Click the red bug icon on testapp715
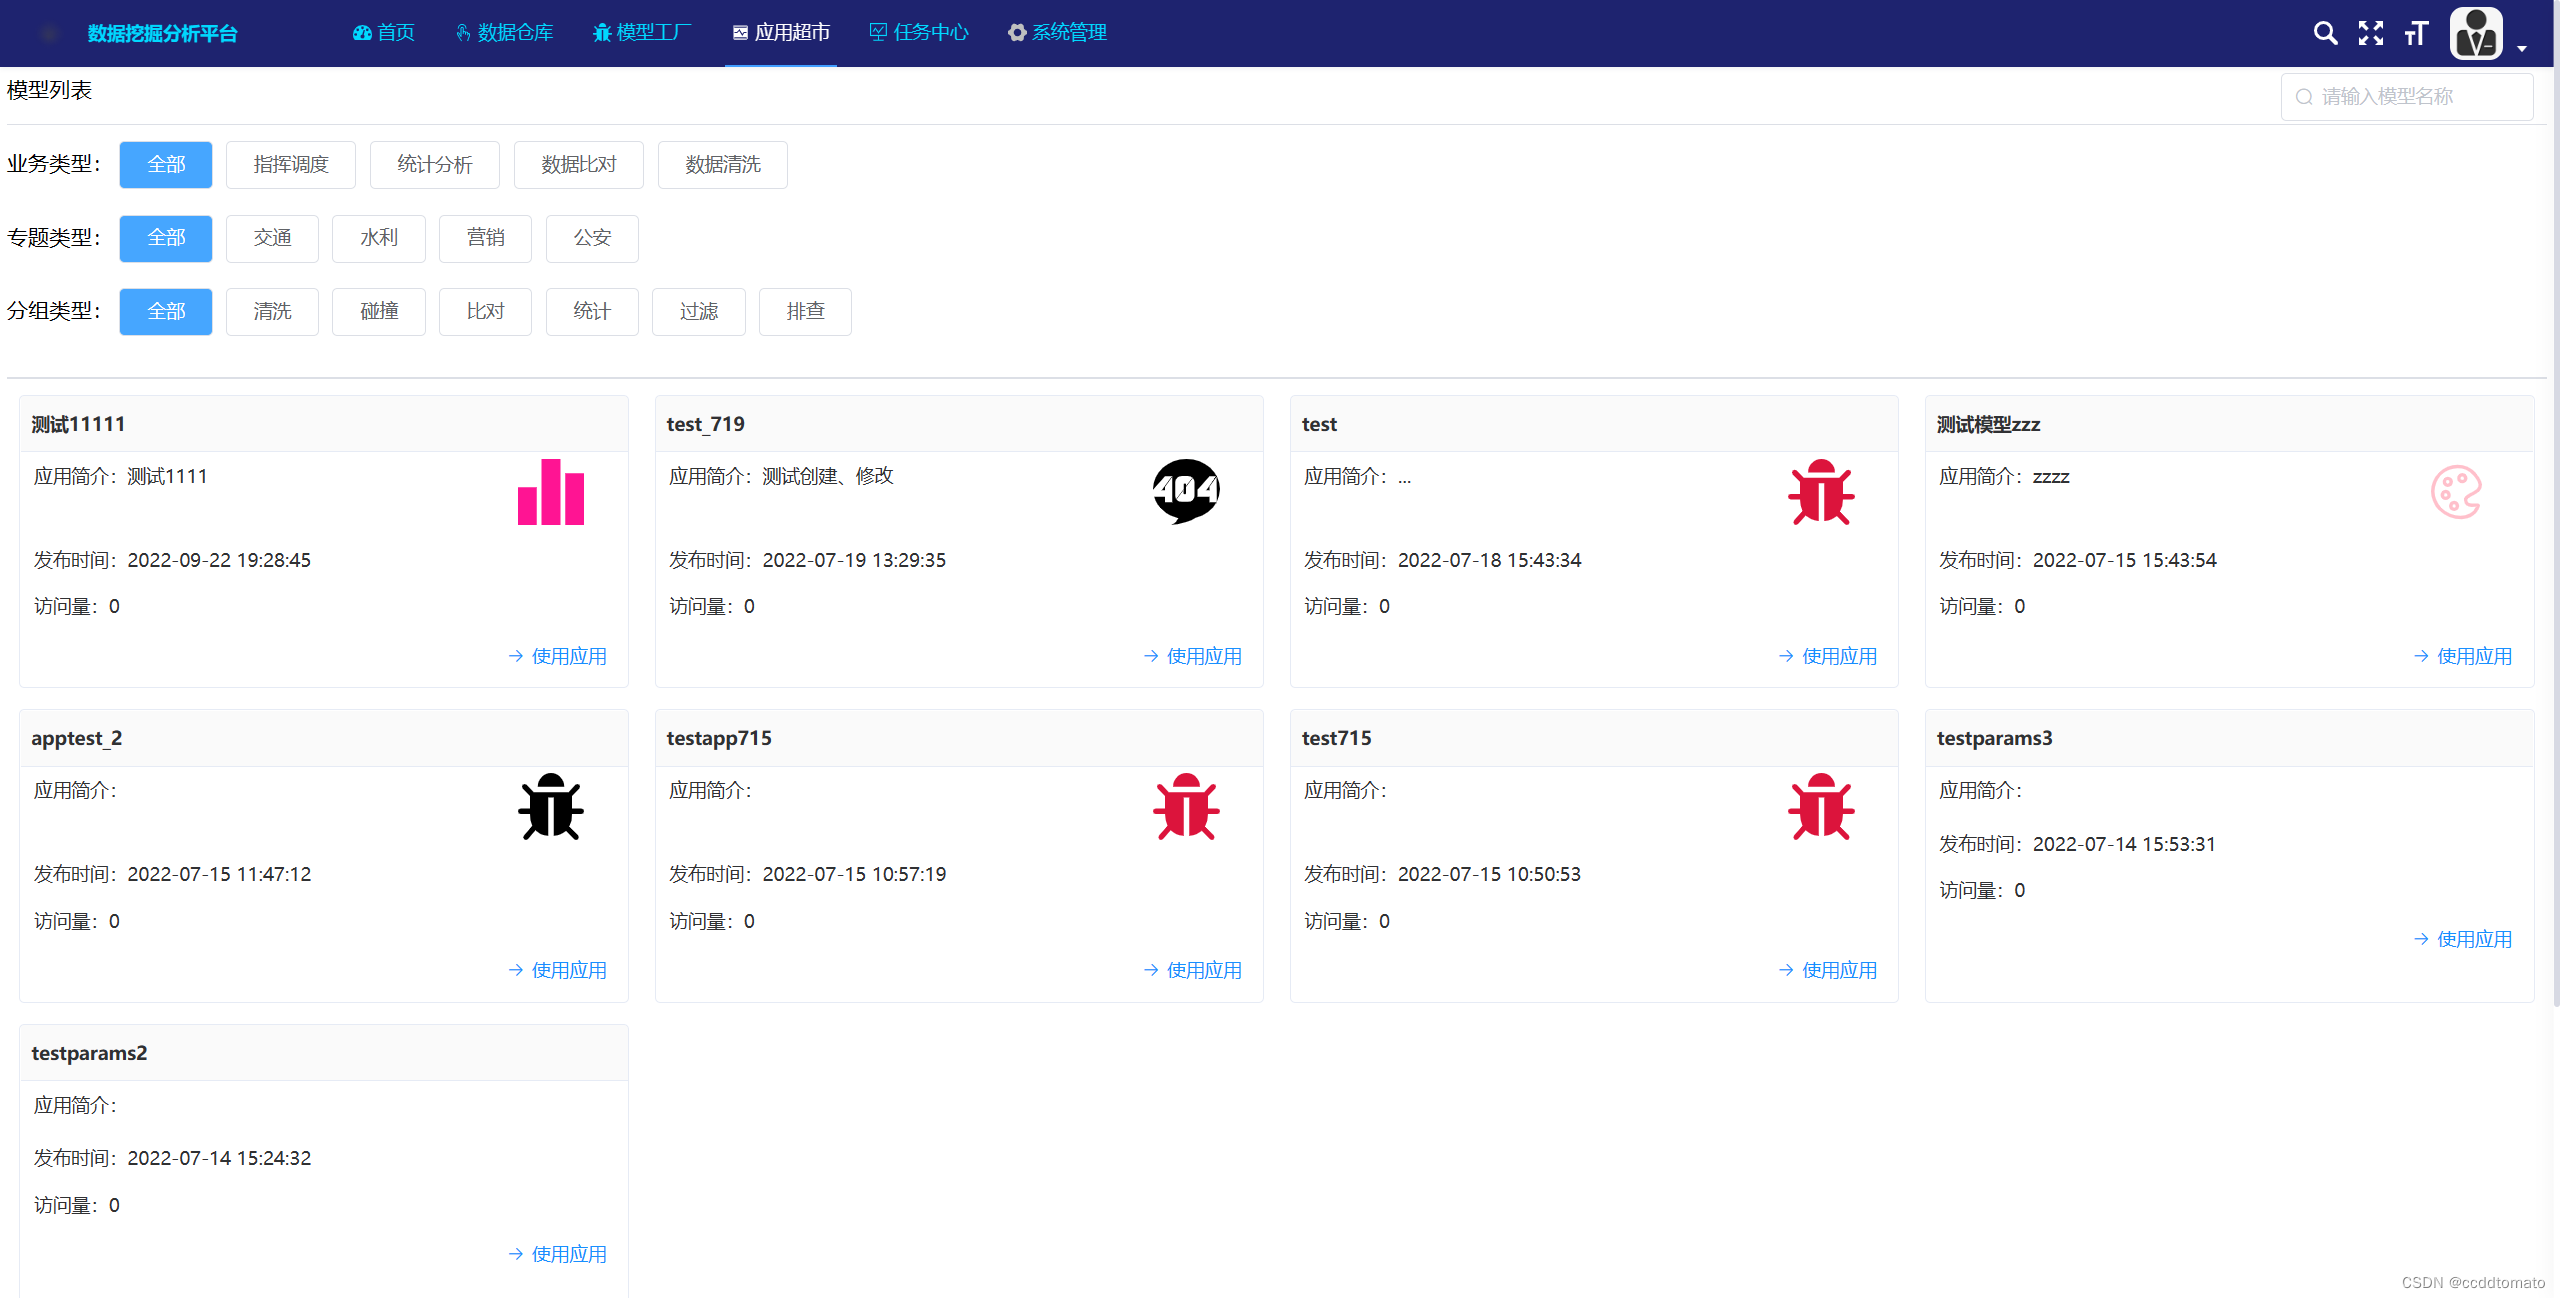 (x=1186, y=806)
